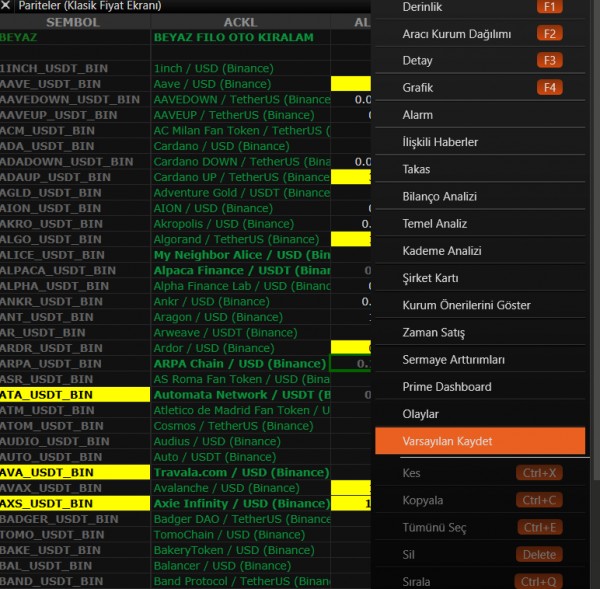Click Tümünü Seç menu item
Screen dimensions: 600x589
(x=480, y=528)
